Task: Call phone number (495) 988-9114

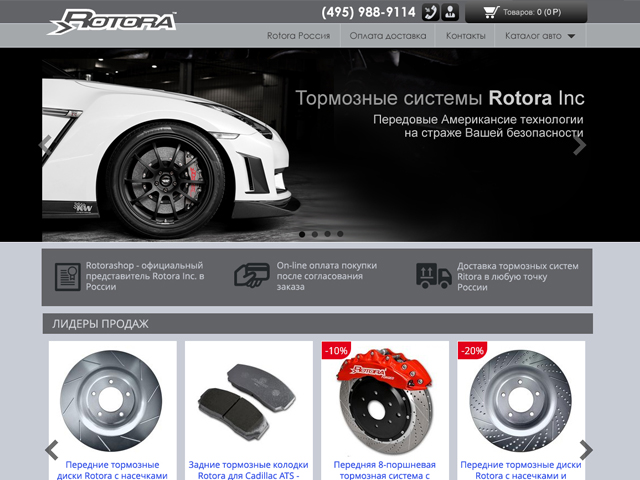Action: pyautogui.click(x=368, y=12)
